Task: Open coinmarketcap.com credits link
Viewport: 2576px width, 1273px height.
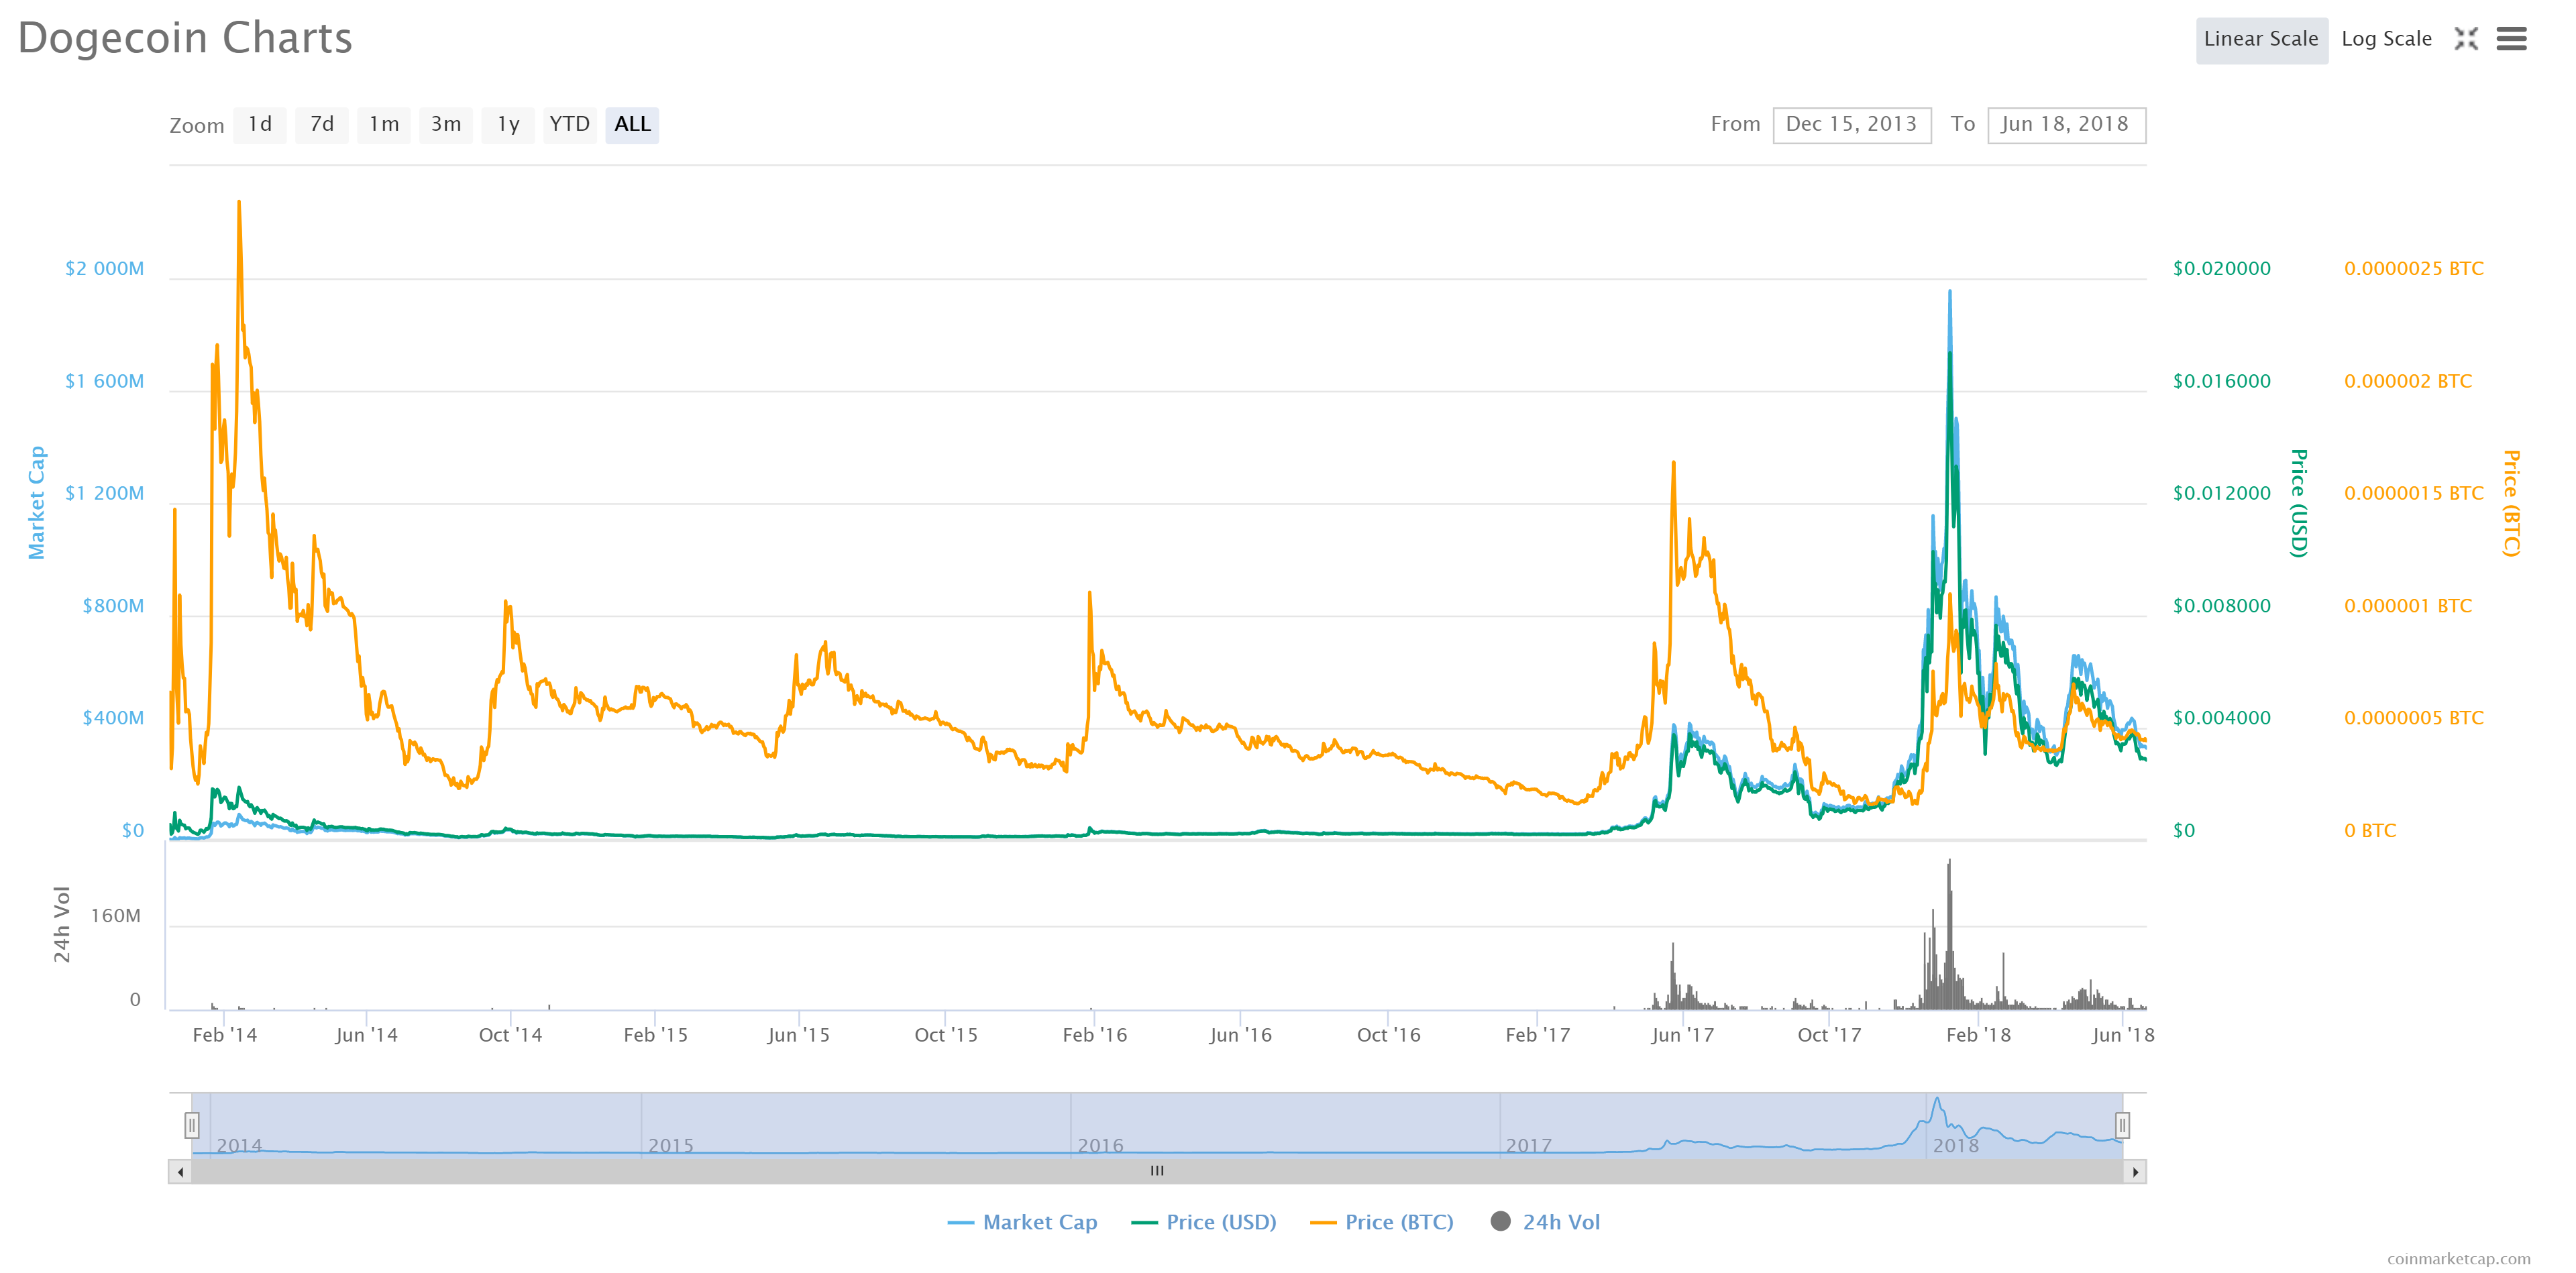Action: click(x=2459, y=1259)
